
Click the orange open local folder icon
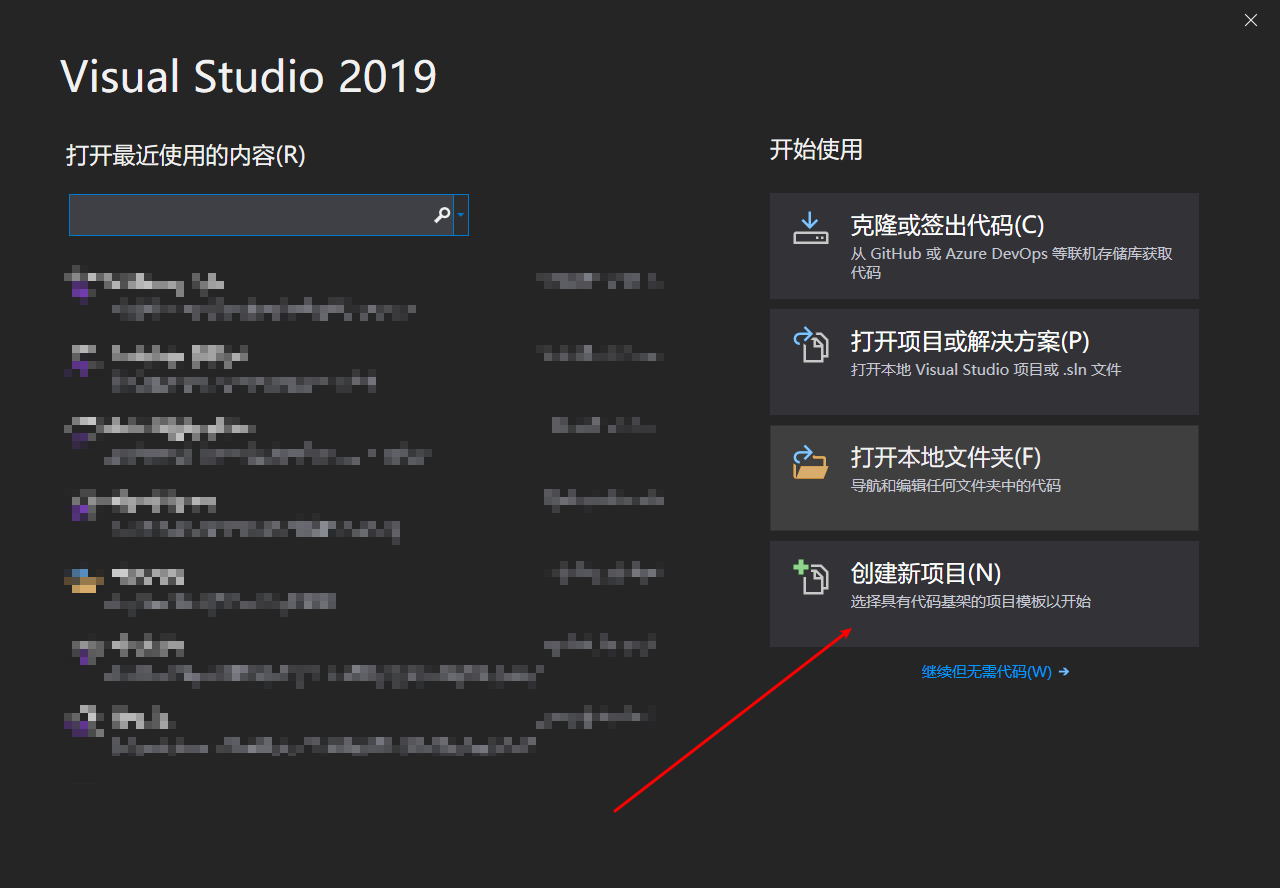tap(810, 463)
